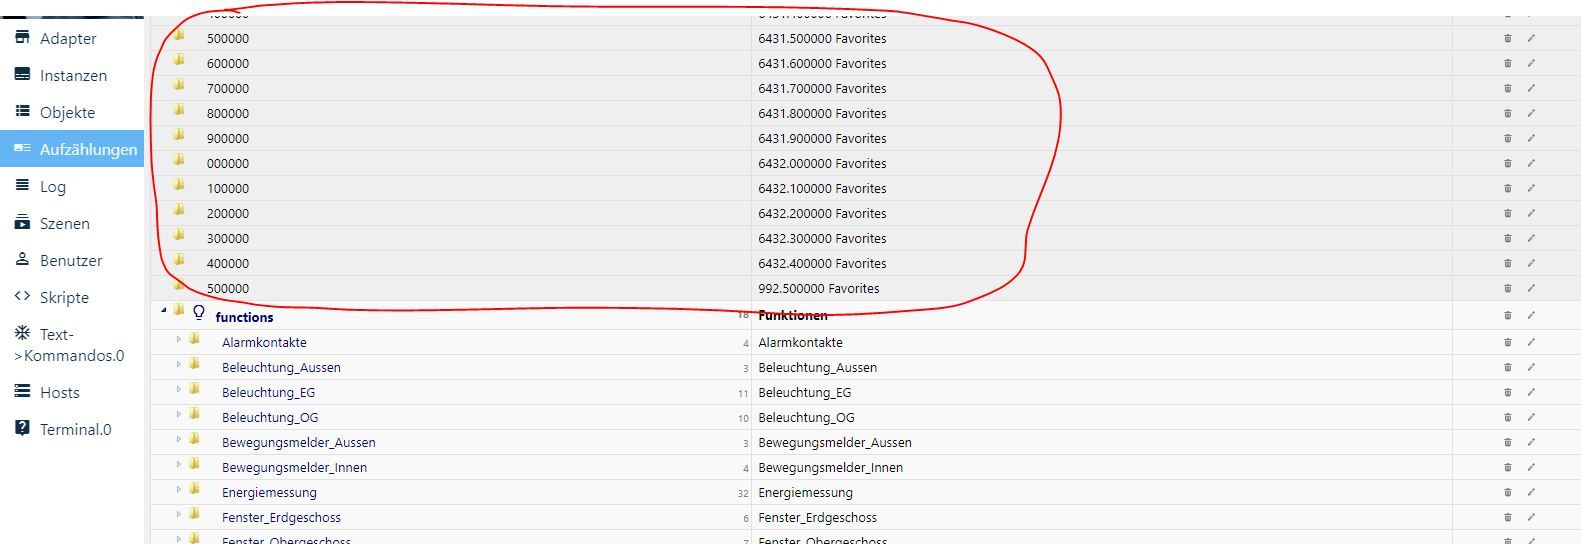This screenshot has width=1581, height=544.
Task: Edit the Beleuchtung_EG entry with pencil icon
Action: [x=1530, y=392]
